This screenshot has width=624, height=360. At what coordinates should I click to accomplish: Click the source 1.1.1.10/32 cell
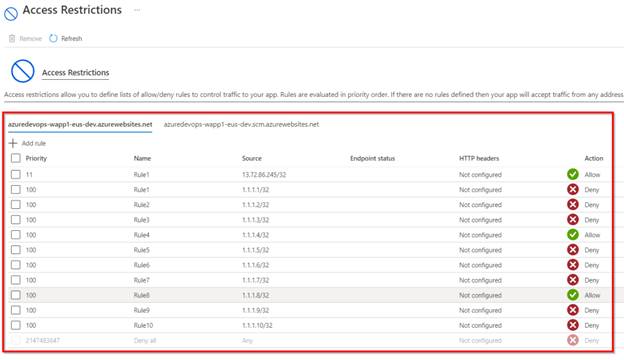tap(257, 325)
